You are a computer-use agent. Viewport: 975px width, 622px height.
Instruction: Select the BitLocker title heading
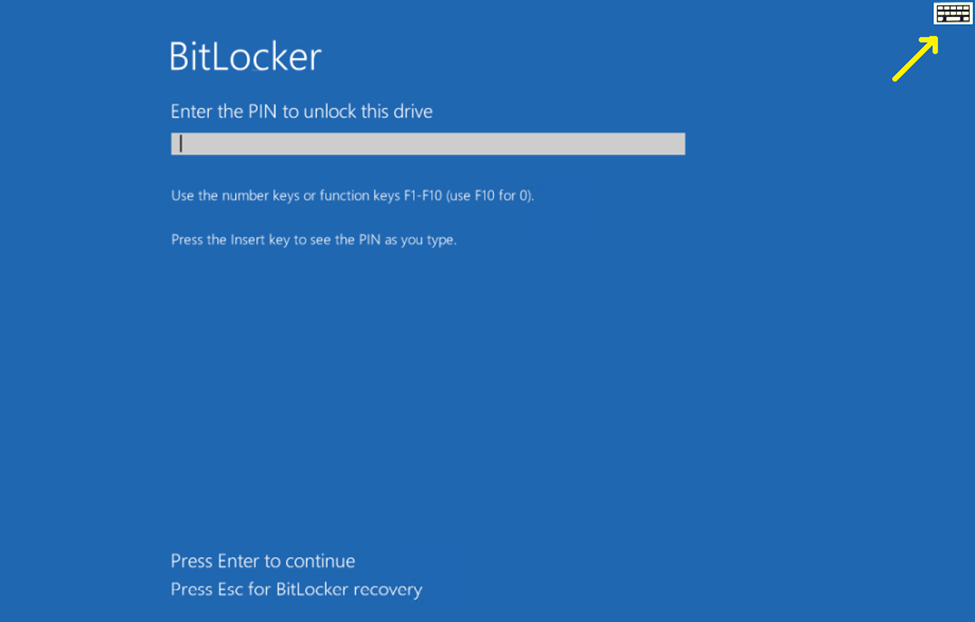click(x=245, y=57)
